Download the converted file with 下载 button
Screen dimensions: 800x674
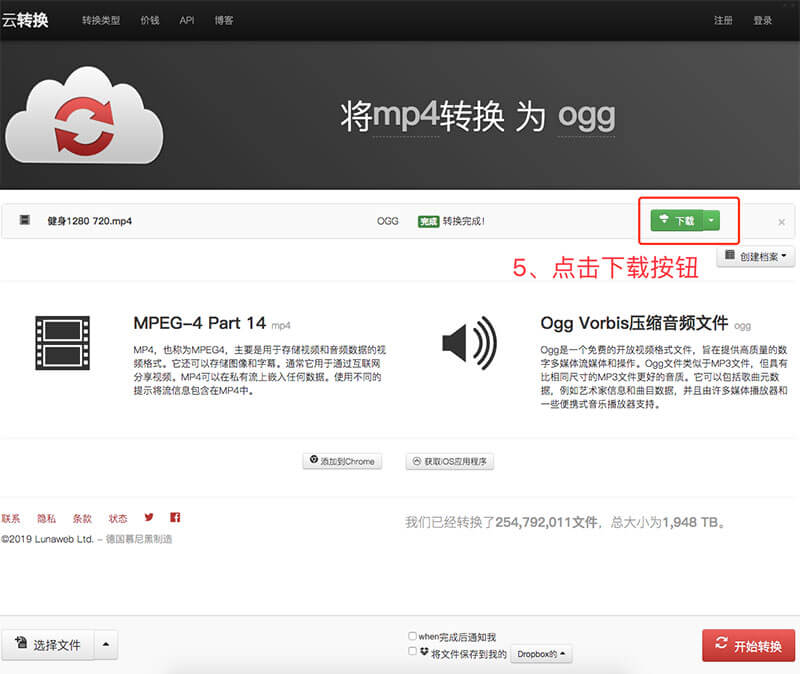(x=677, y=220)
